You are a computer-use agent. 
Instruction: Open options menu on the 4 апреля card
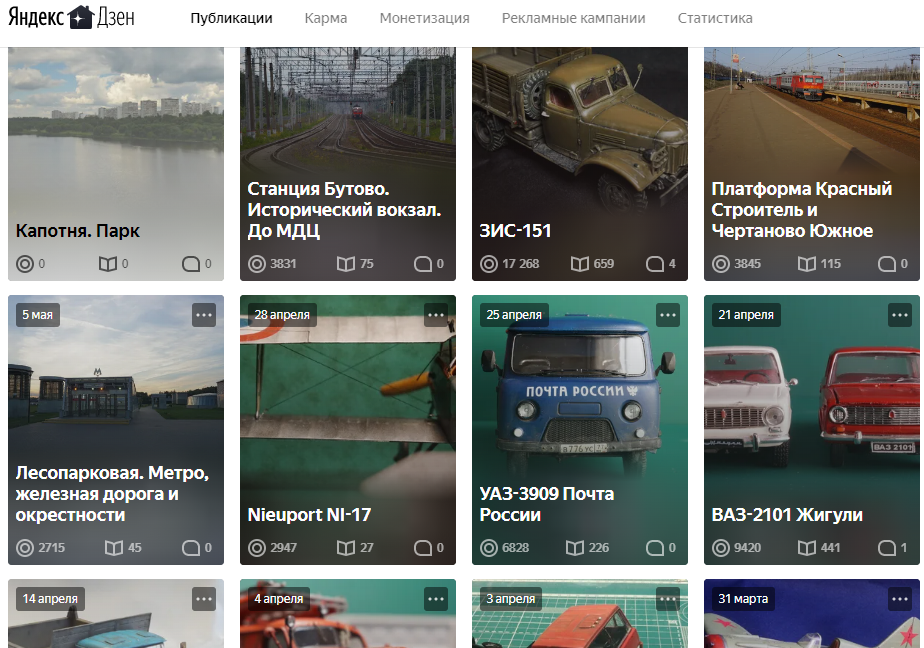436,599
